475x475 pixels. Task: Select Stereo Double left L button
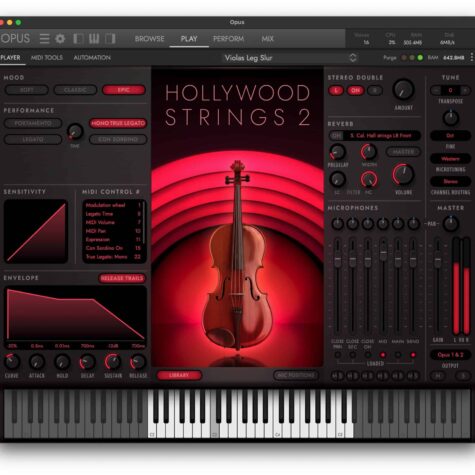click(336, 91)
